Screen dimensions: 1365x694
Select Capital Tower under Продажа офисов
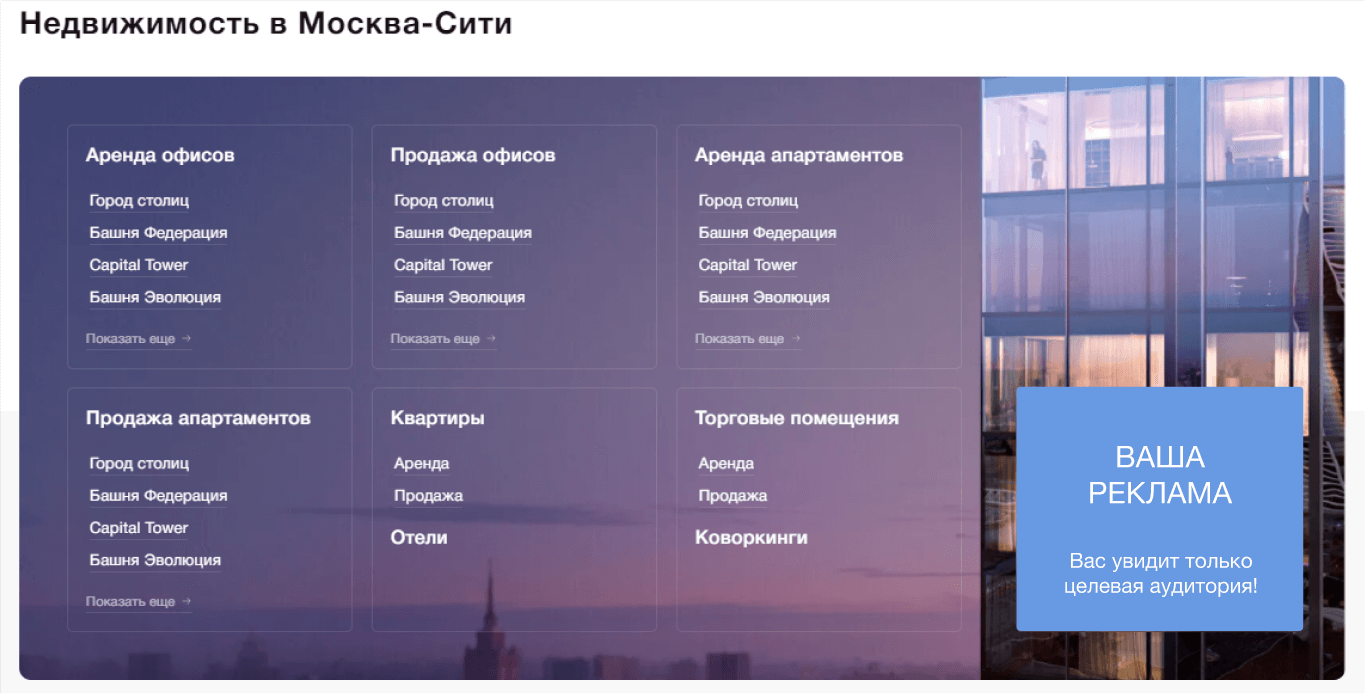pyautogui.click(x=443, y=265)
